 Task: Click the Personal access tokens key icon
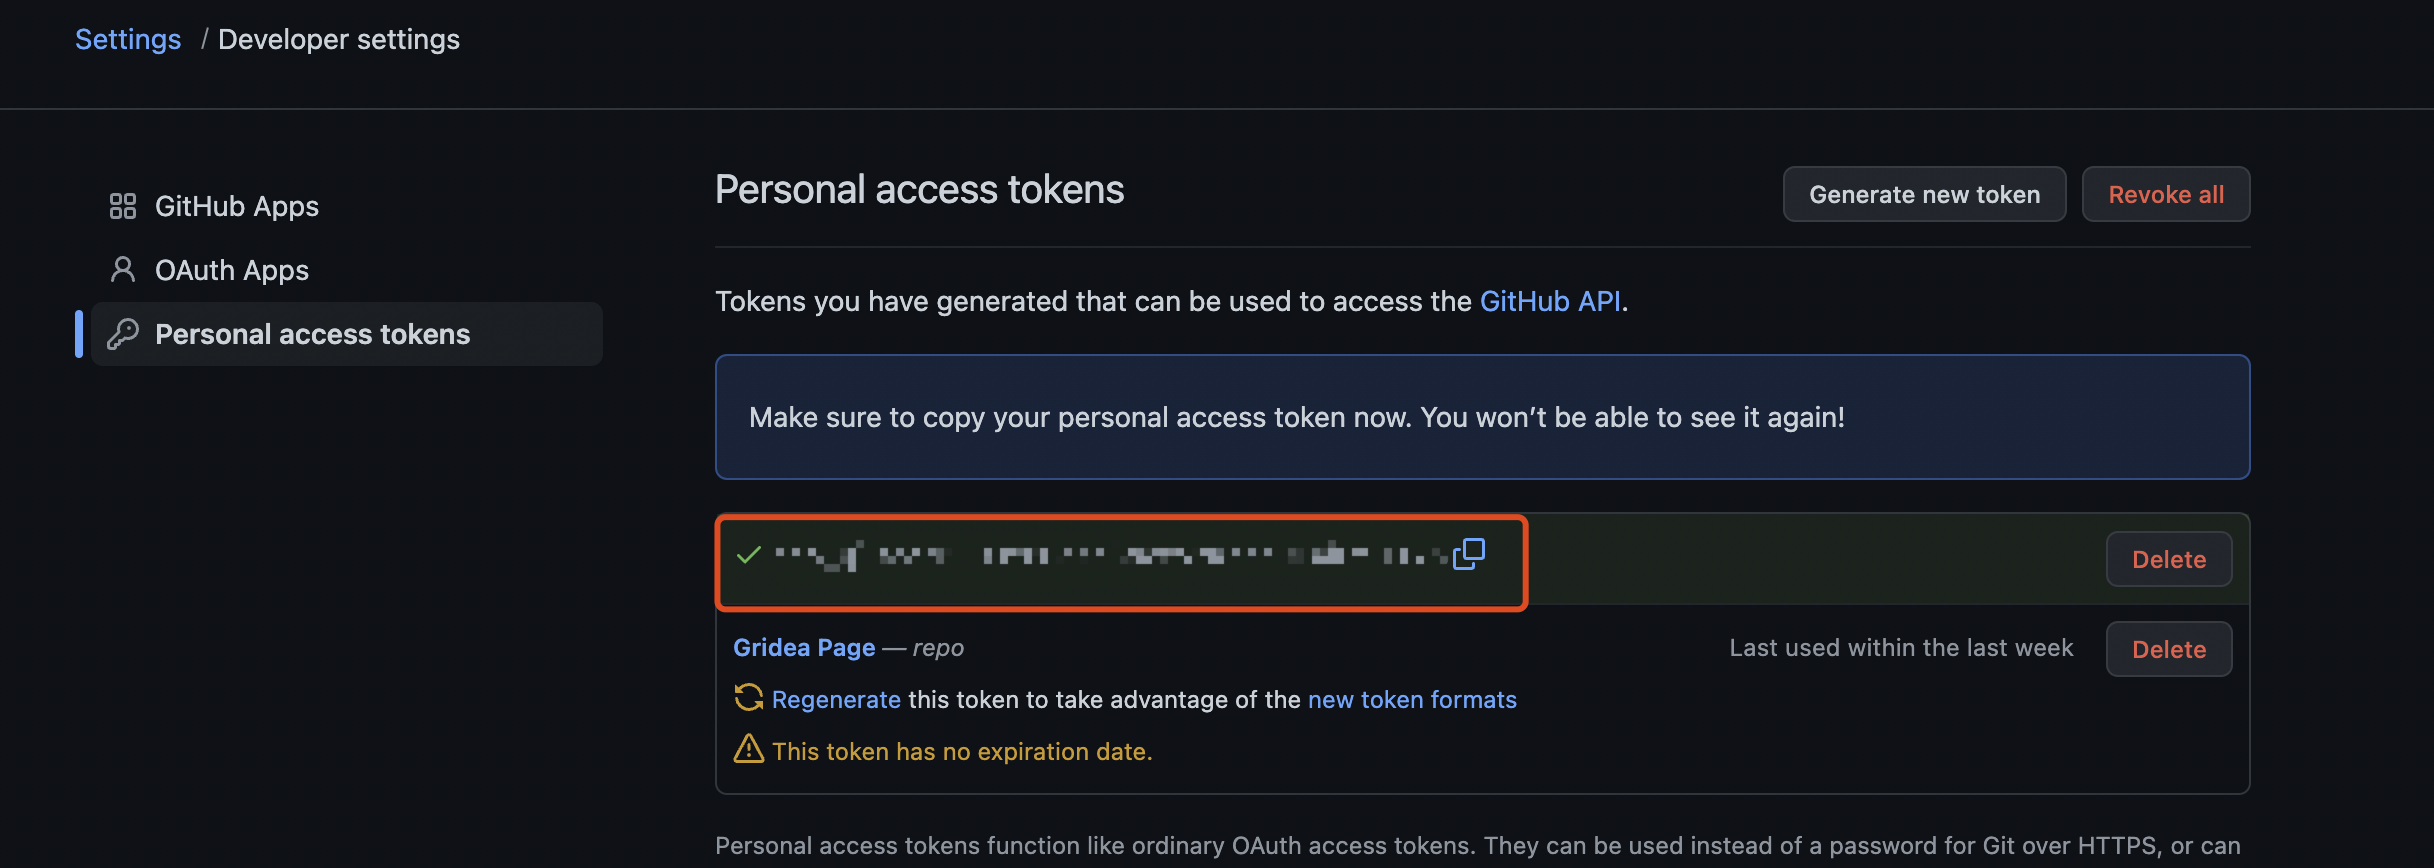pyautogui.click(x=122, y=334)
